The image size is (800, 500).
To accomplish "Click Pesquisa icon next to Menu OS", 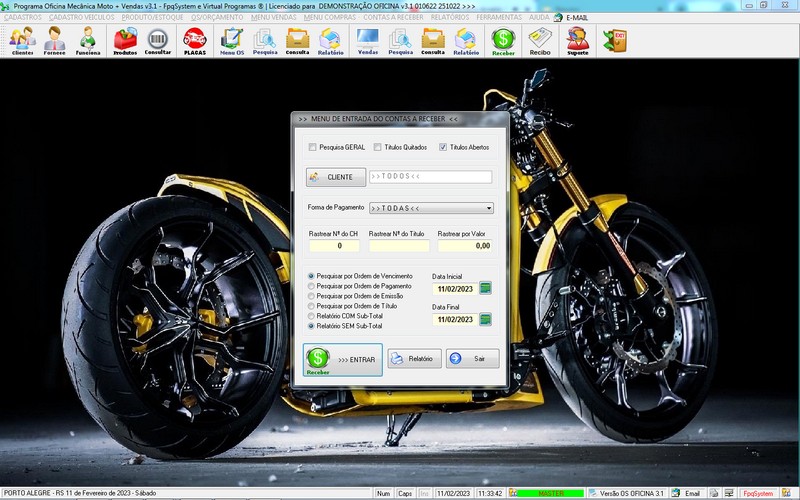I will 265,41.
